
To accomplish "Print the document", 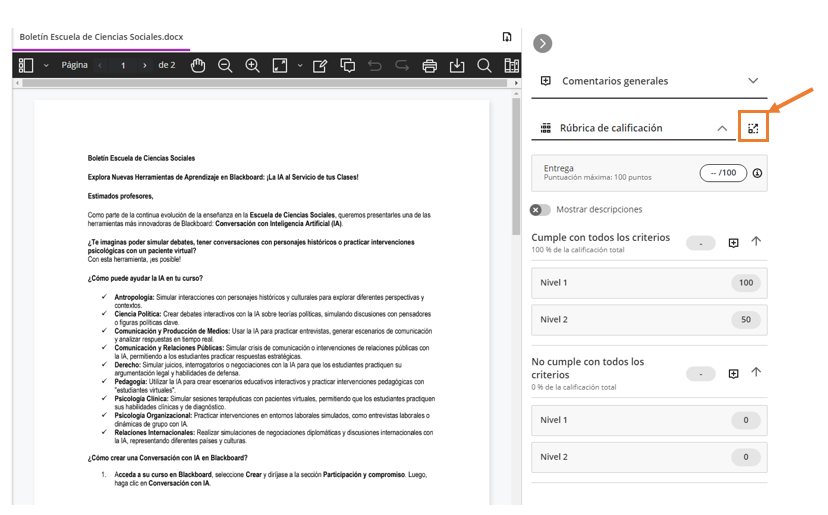I will tap(430, 65).
